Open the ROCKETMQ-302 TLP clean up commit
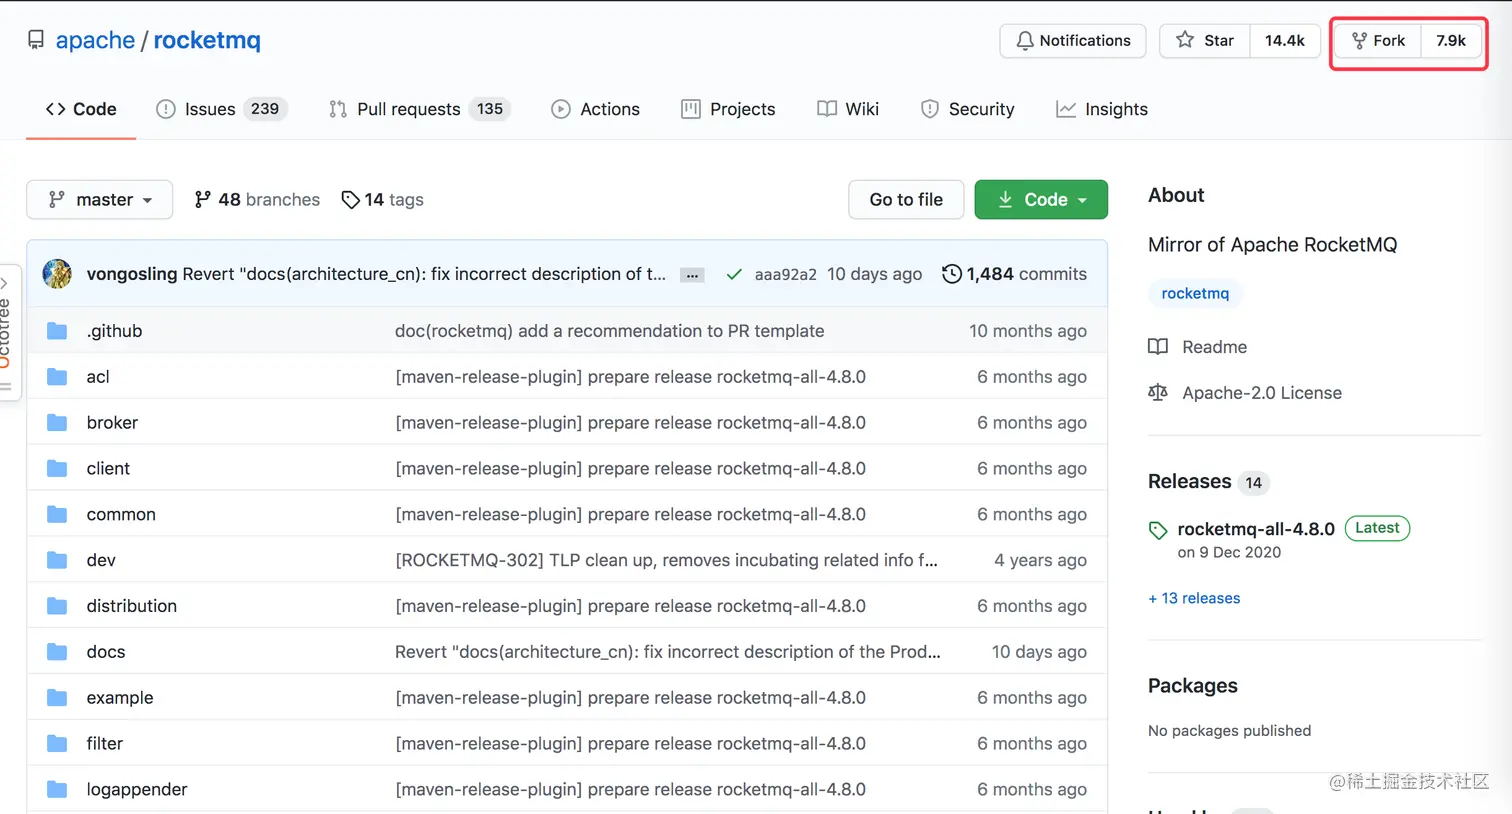 [x=666, y=560]
